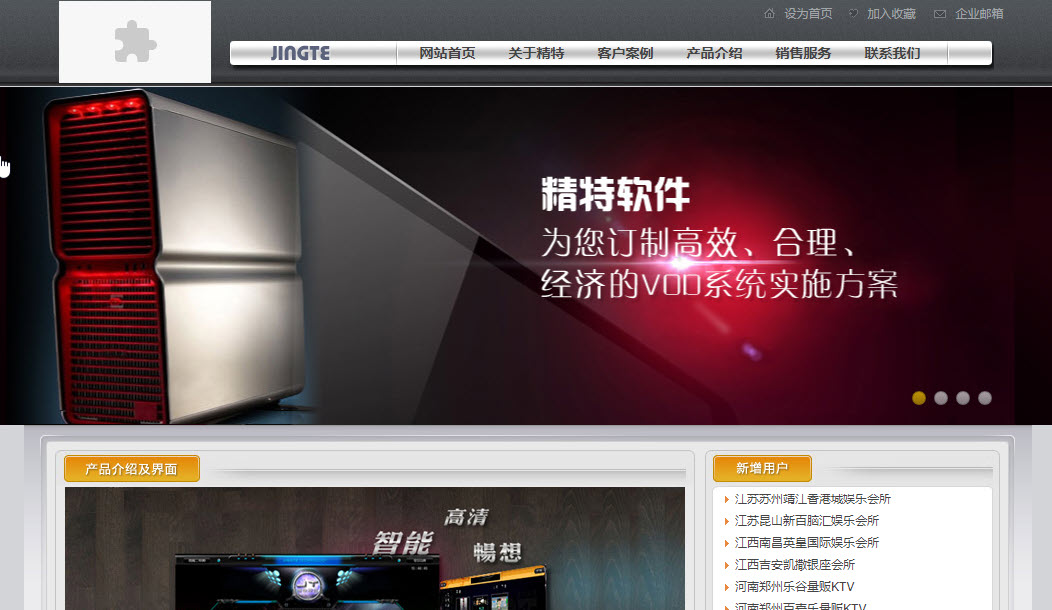This screenshot has height=610, width=1052.
Task: Open the 江西吉安凯撒银座会所 link
Action: tap(794, 565)
